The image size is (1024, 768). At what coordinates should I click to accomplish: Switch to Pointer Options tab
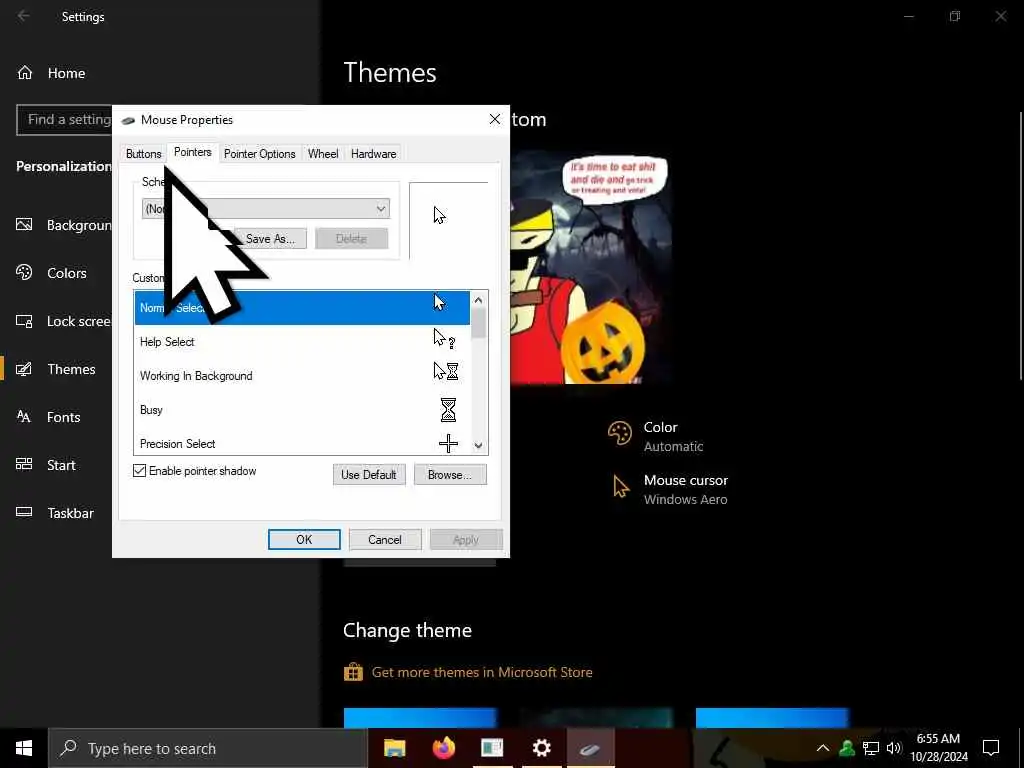click(x=259, y=153)
